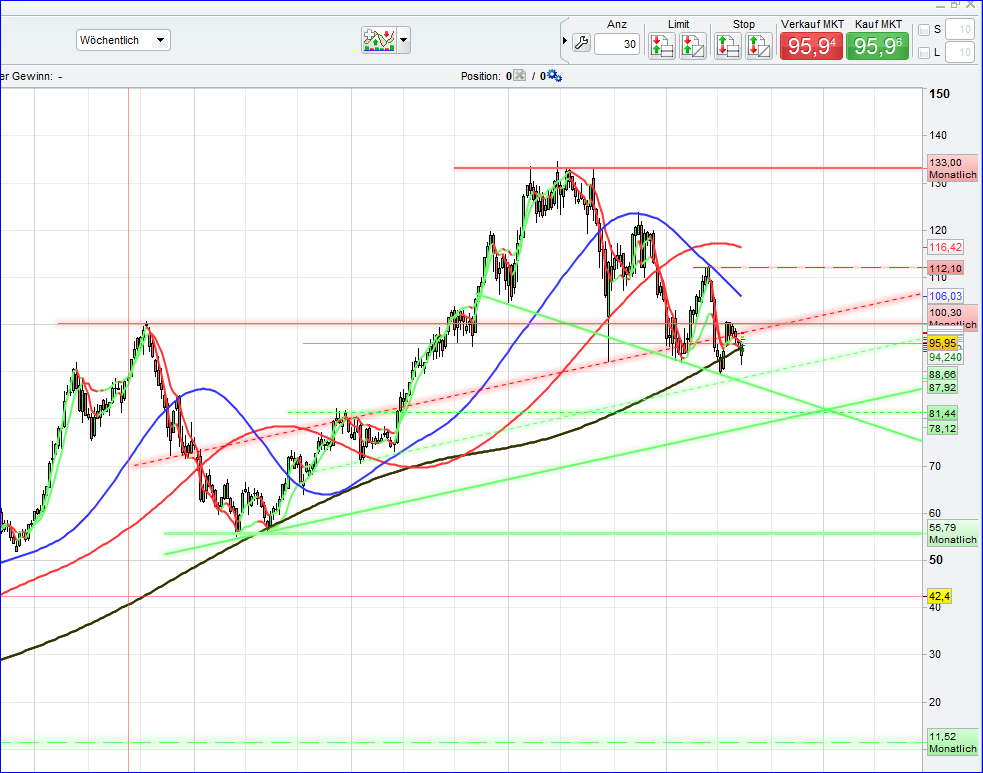Restore the chart window size
This screenshot has height=773, width=983.
point(956,4)
